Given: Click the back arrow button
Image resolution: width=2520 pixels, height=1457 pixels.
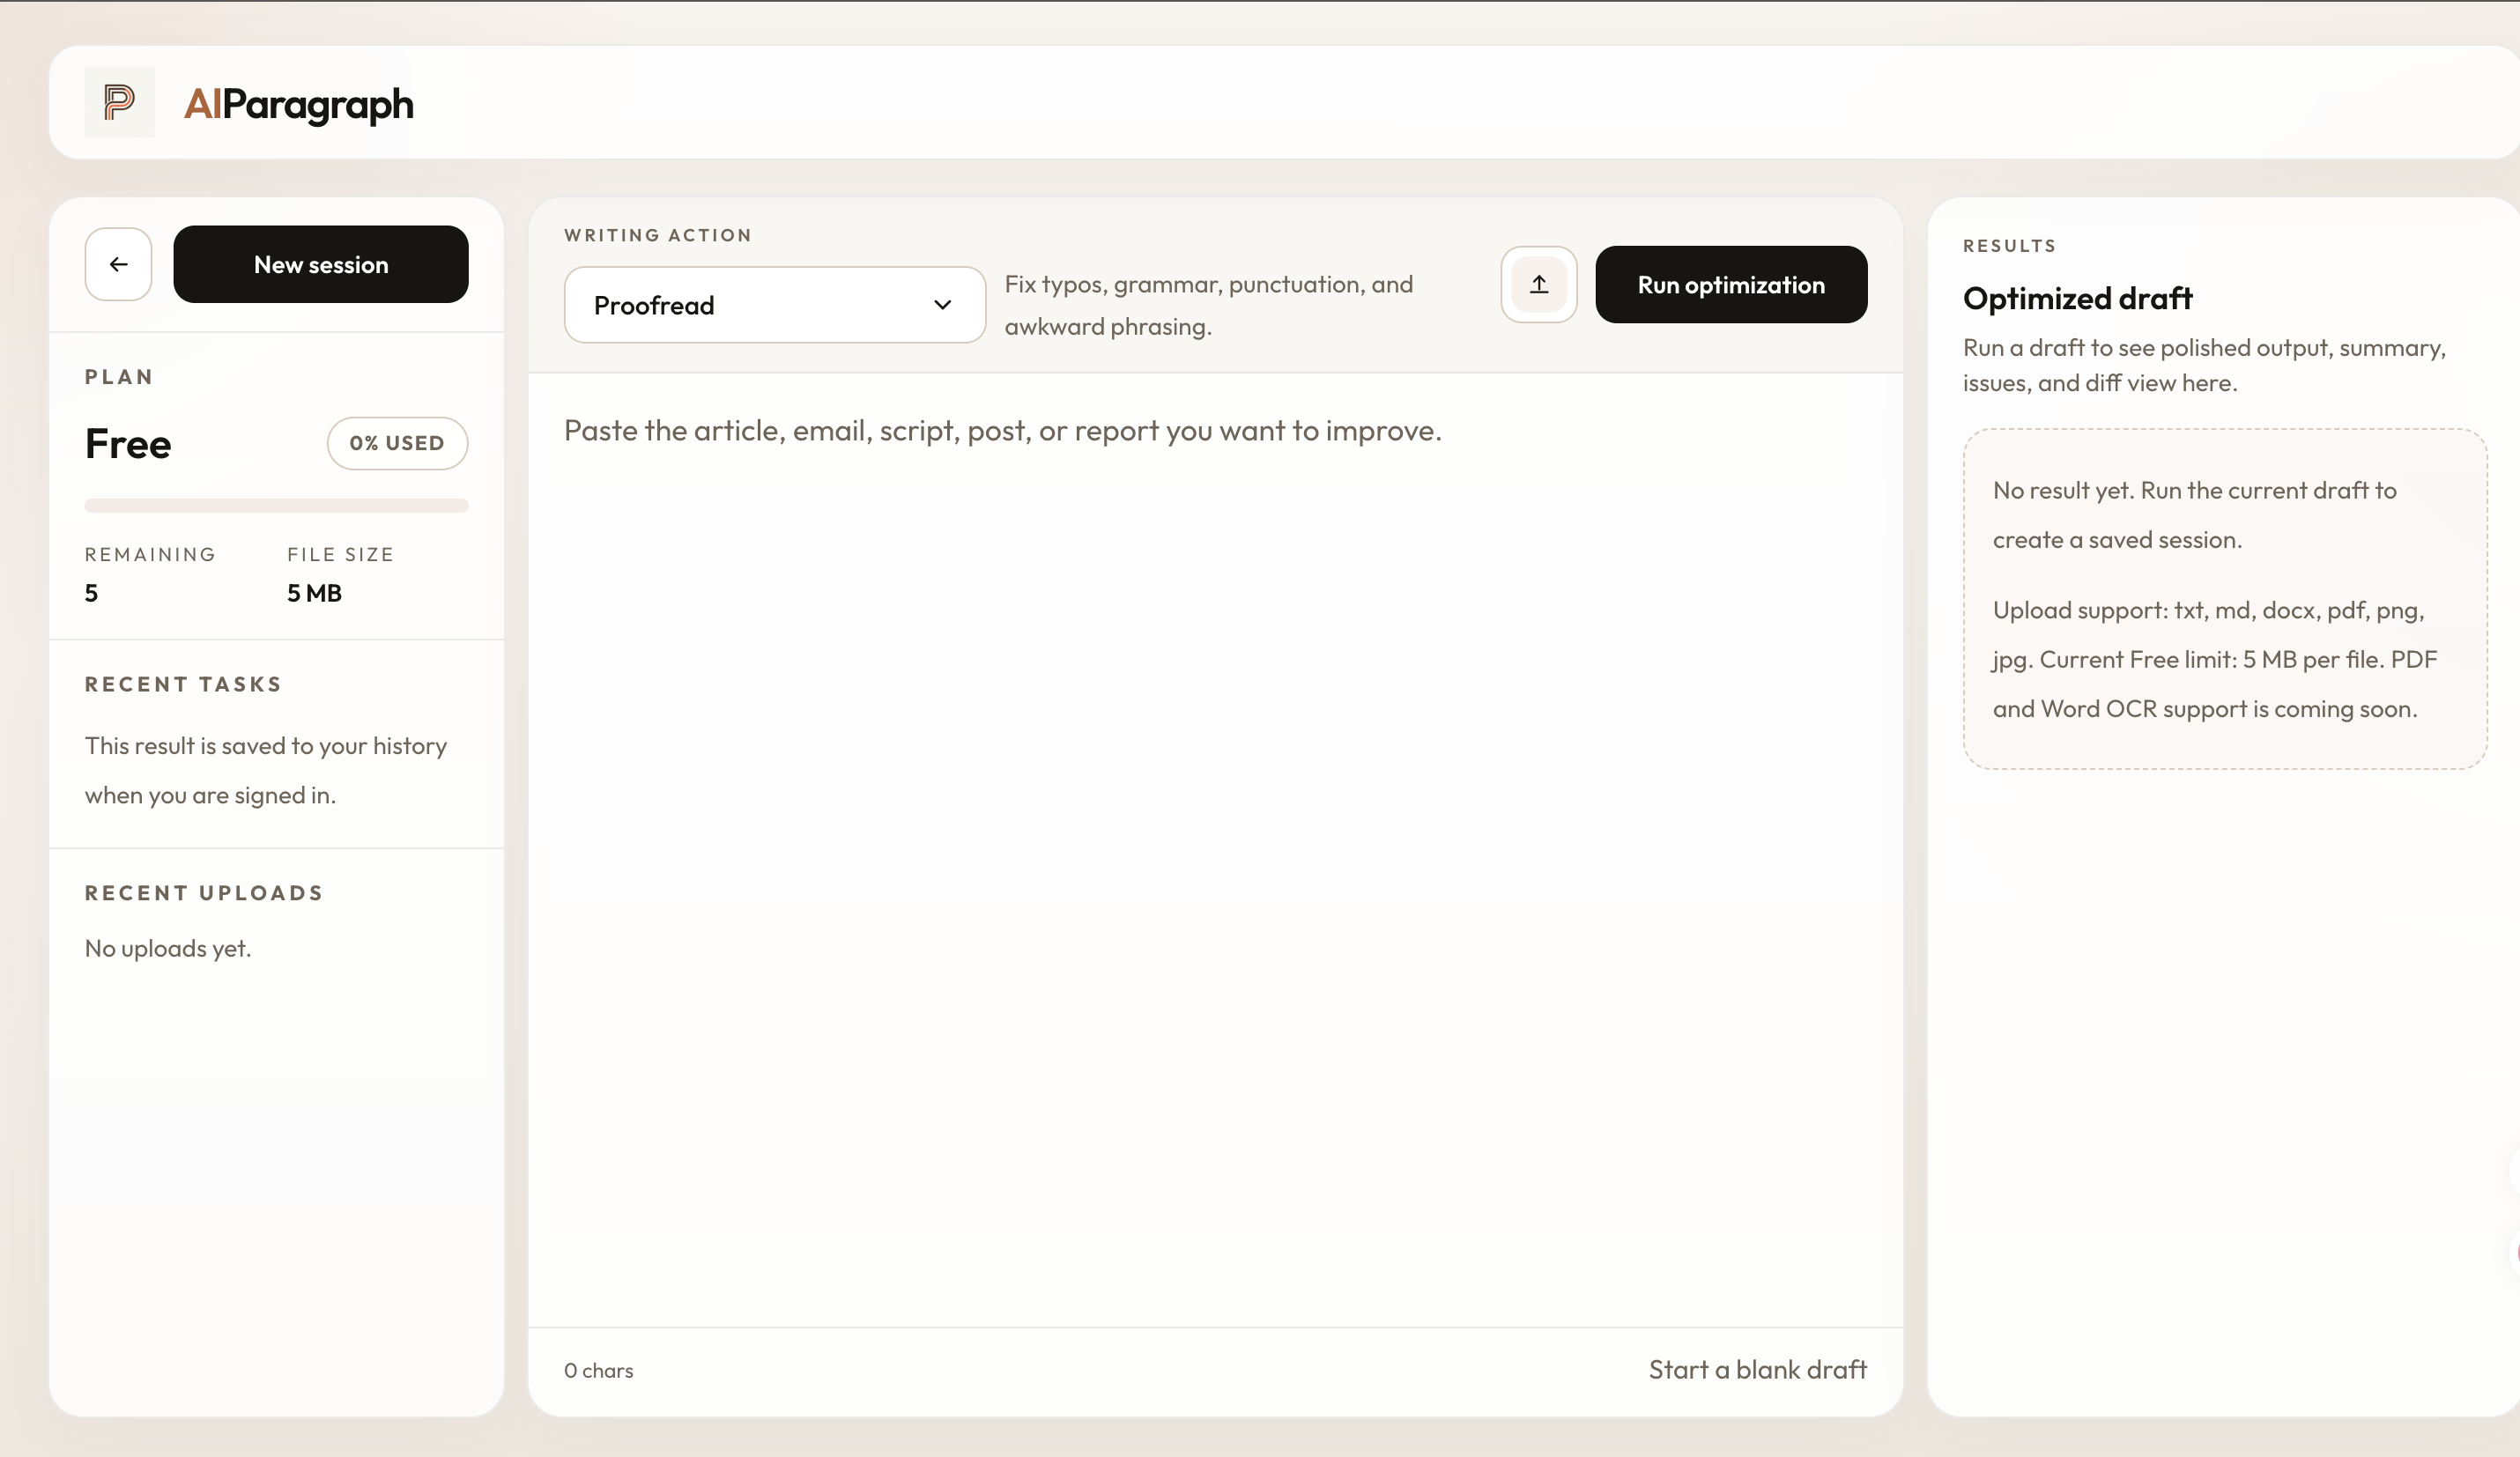Looking at the screenshot, I should (x=118, y=264).
